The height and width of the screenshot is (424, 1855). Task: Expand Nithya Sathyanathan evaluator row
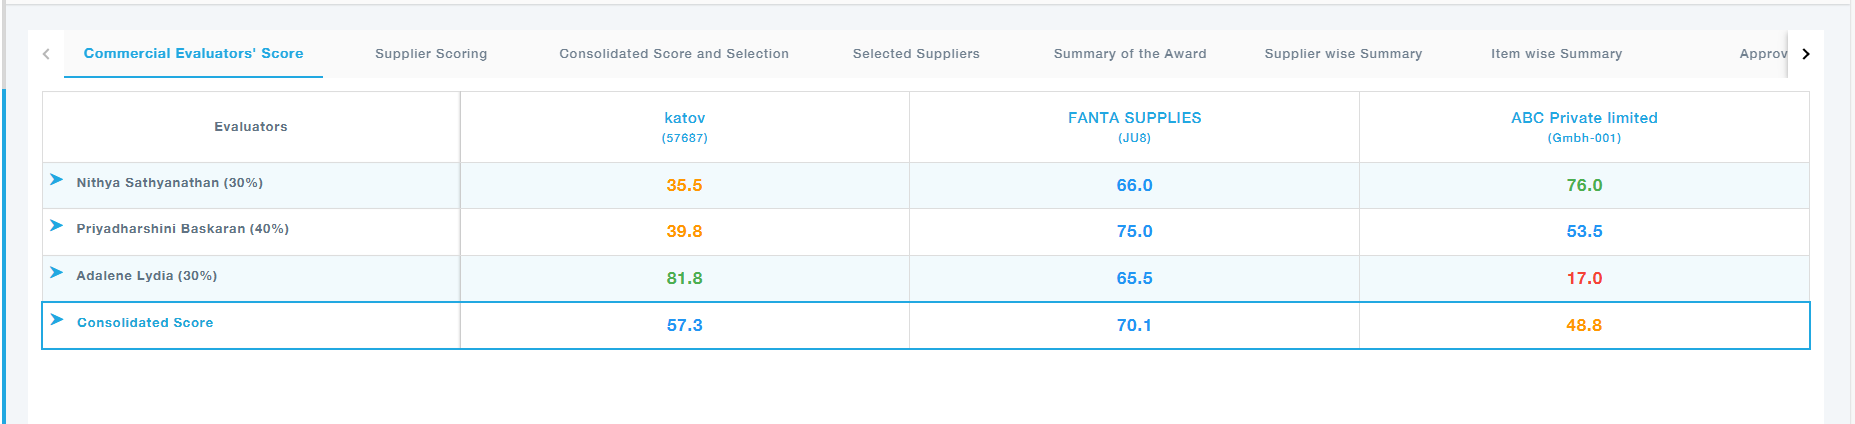tap(57, 180)
